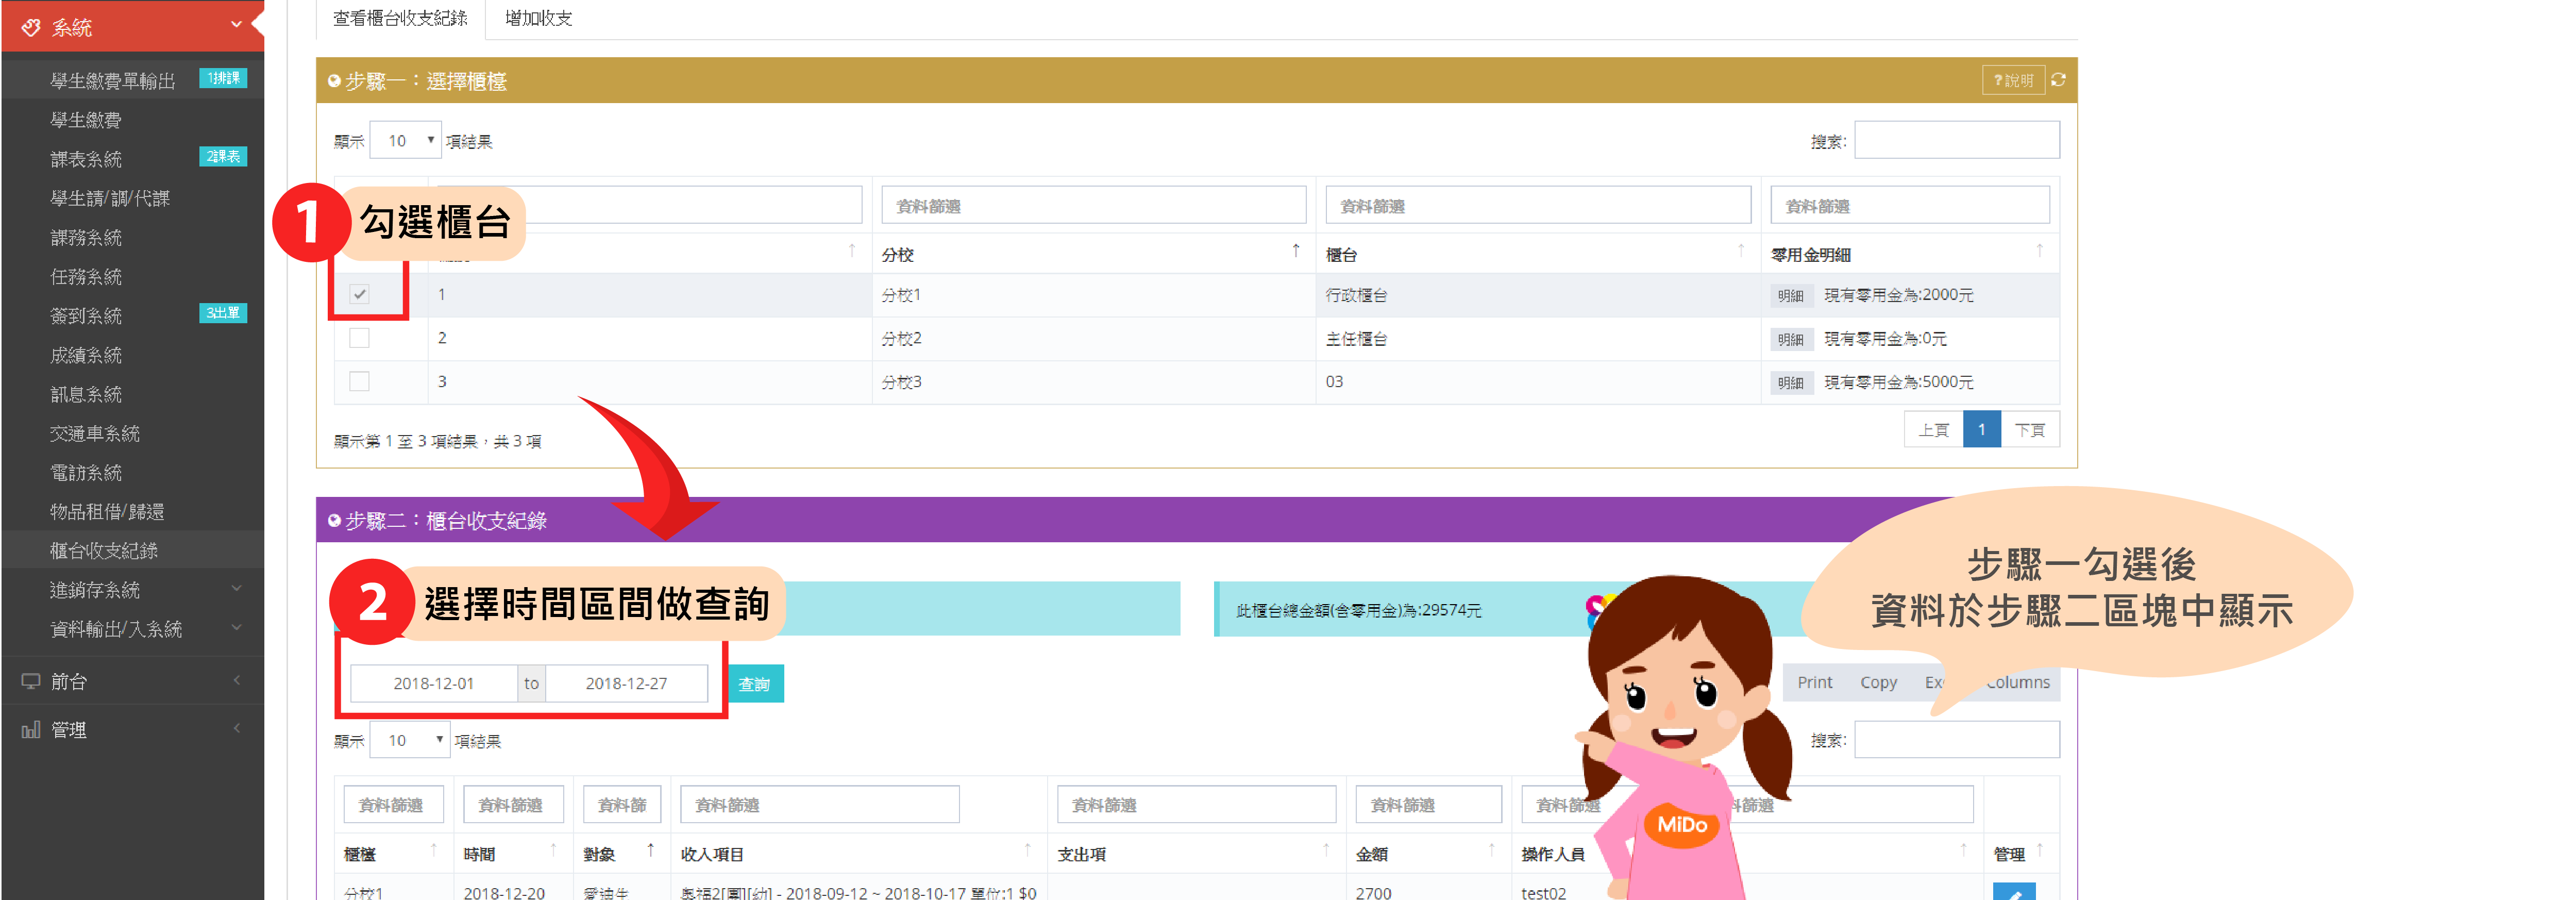Image resolution: width=2576 pixels, height=900 pixels.
Task: Switch to the 增加收支 tab
Action: point(538,18)
